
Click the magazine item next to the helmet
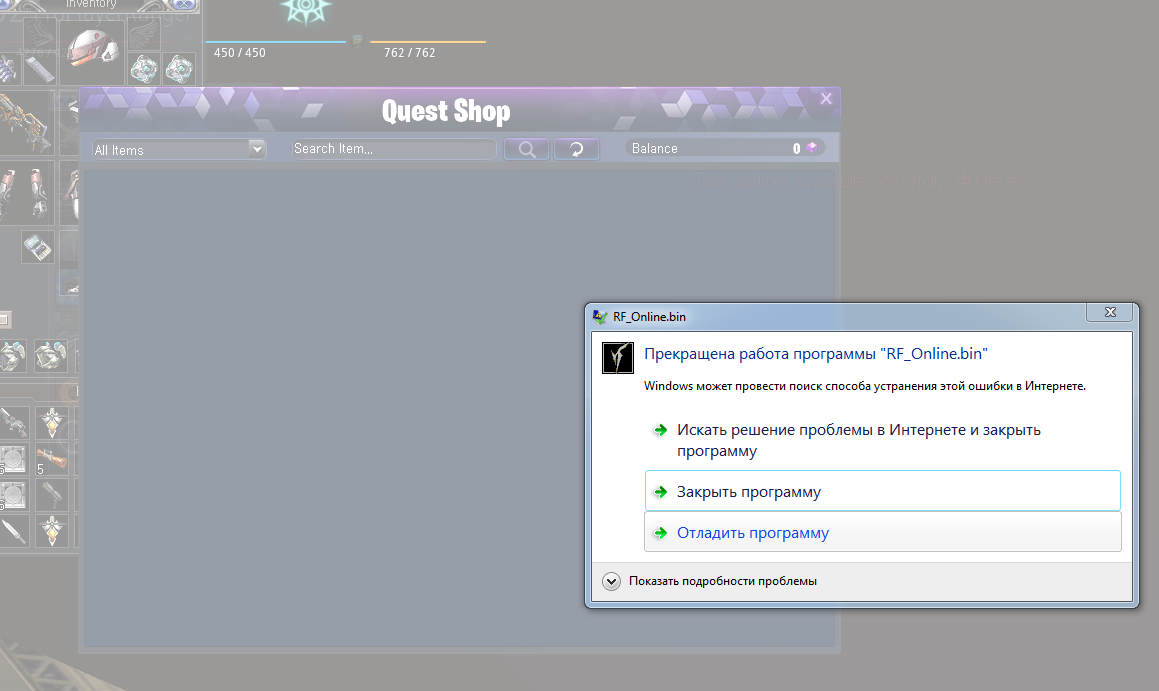click(39, 69)
